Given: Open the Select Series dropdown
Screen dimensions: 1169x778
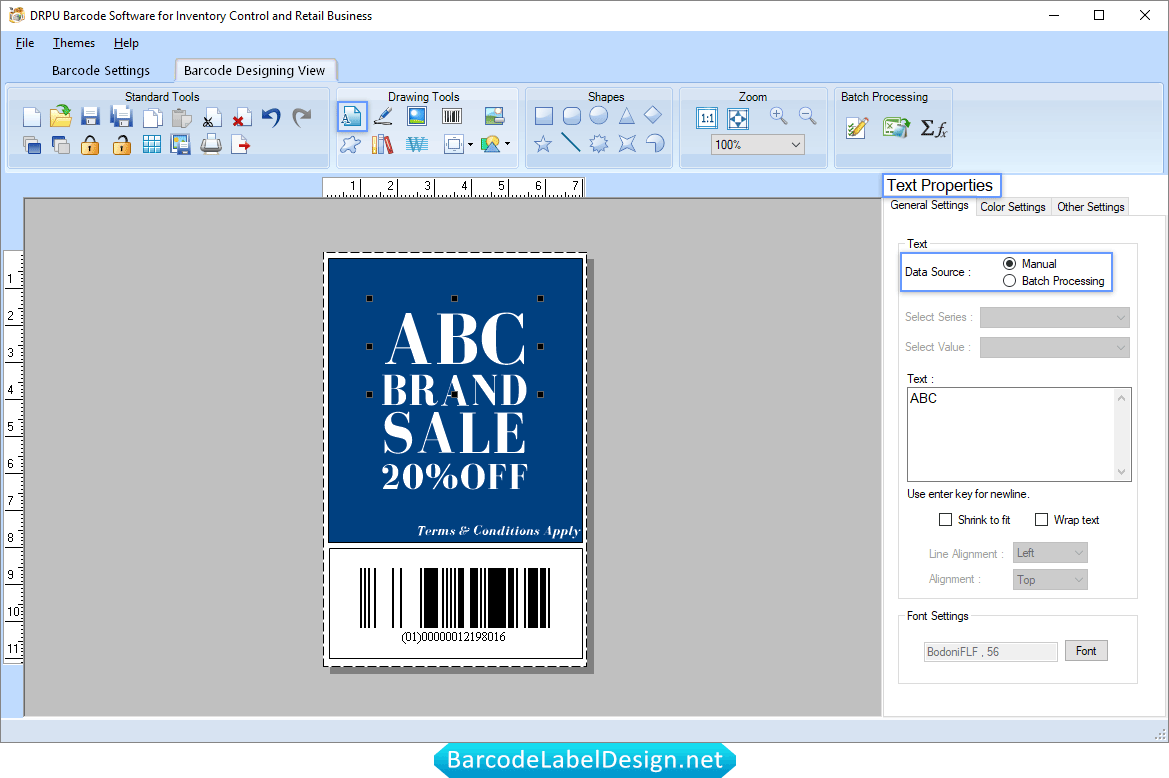Looking at the screenshot, I should click(1055, 317).
